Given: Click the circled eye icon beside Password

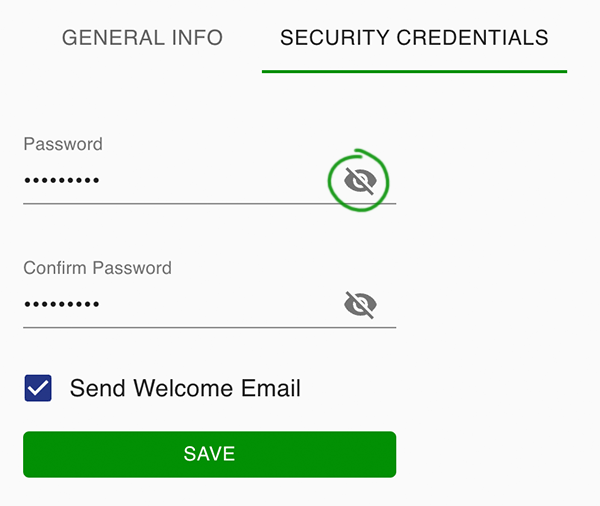Looking at the screenshot, I should (360, 181).
